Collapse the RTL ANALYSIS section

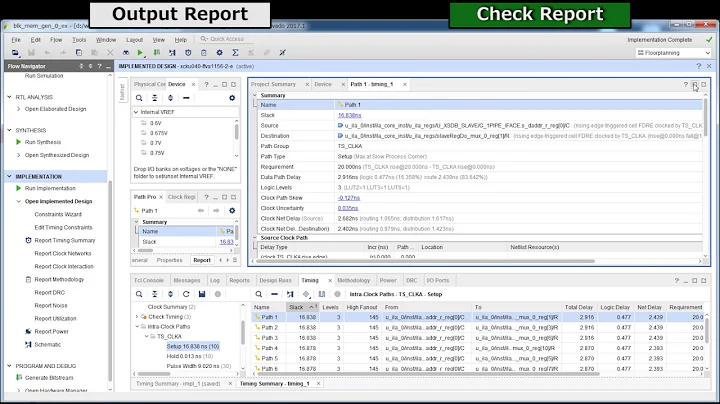click(9, 97)
